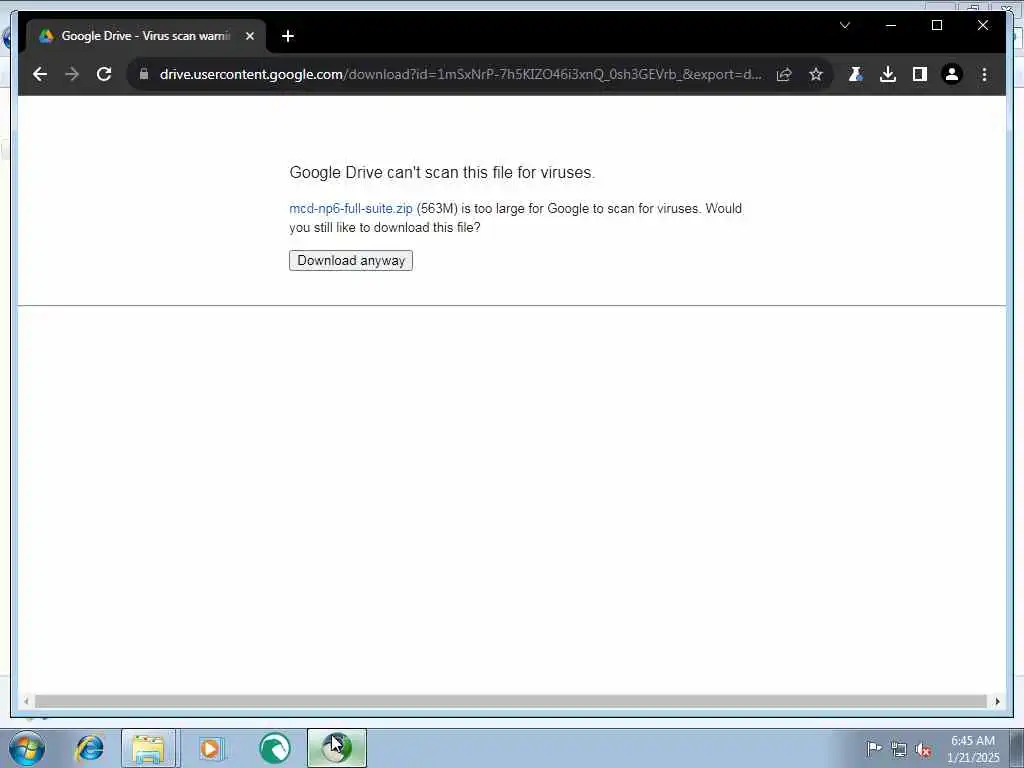
Task: Click the scrollbar right arrow
Action: point(997,701)
